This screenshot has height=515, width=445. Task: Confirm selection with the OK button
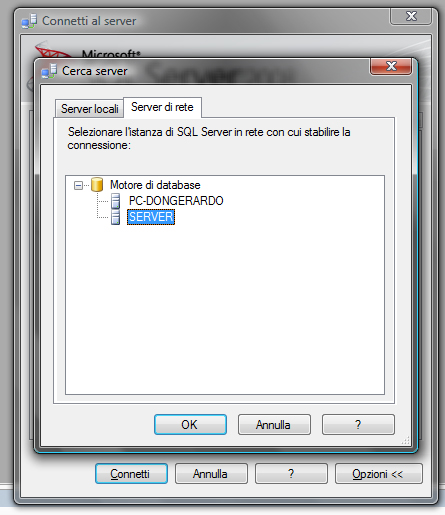[x=190, y=425]
